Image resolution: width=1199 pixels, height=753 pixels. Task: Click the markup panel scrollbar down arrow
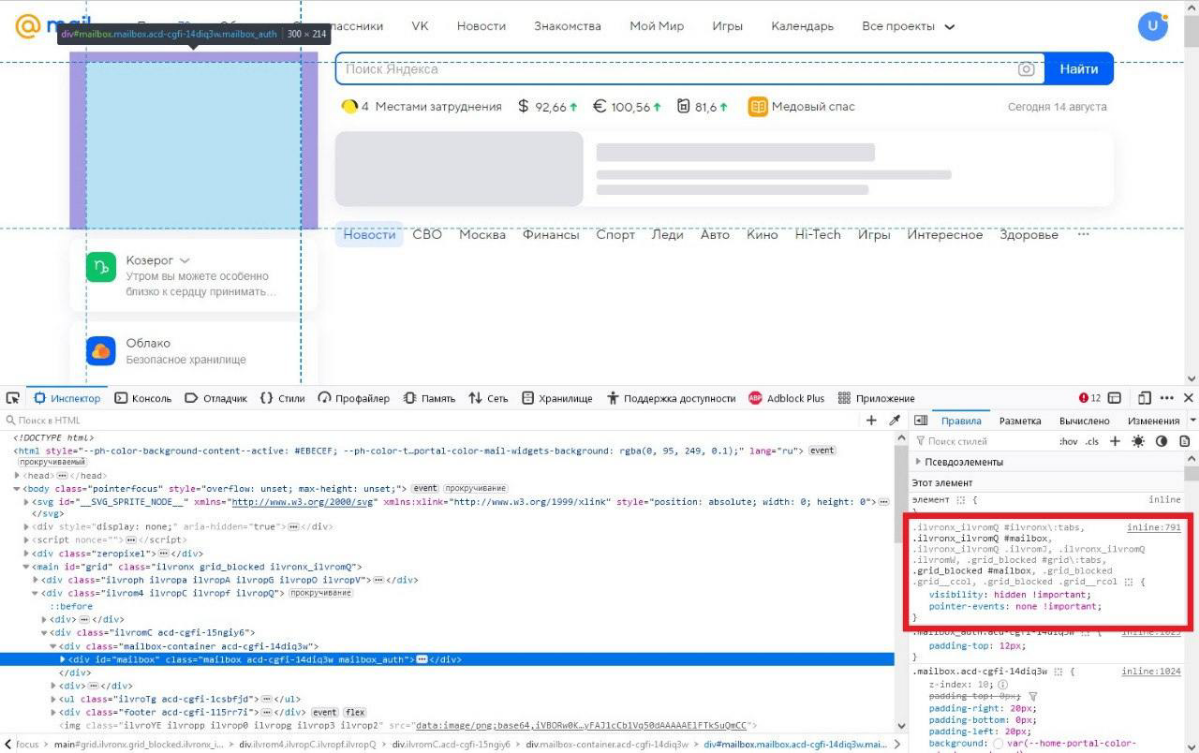point(901,725)
